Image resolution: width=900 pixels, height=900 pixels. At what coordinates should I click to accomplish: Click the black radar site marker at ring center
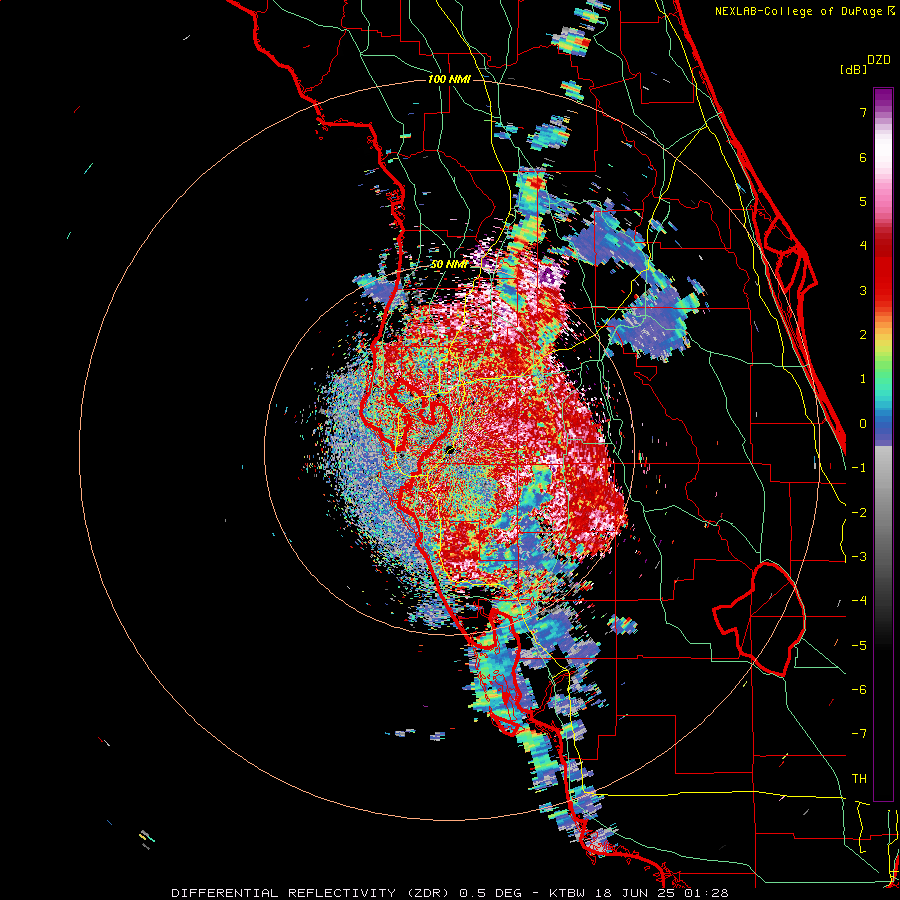tap(450, 449)
